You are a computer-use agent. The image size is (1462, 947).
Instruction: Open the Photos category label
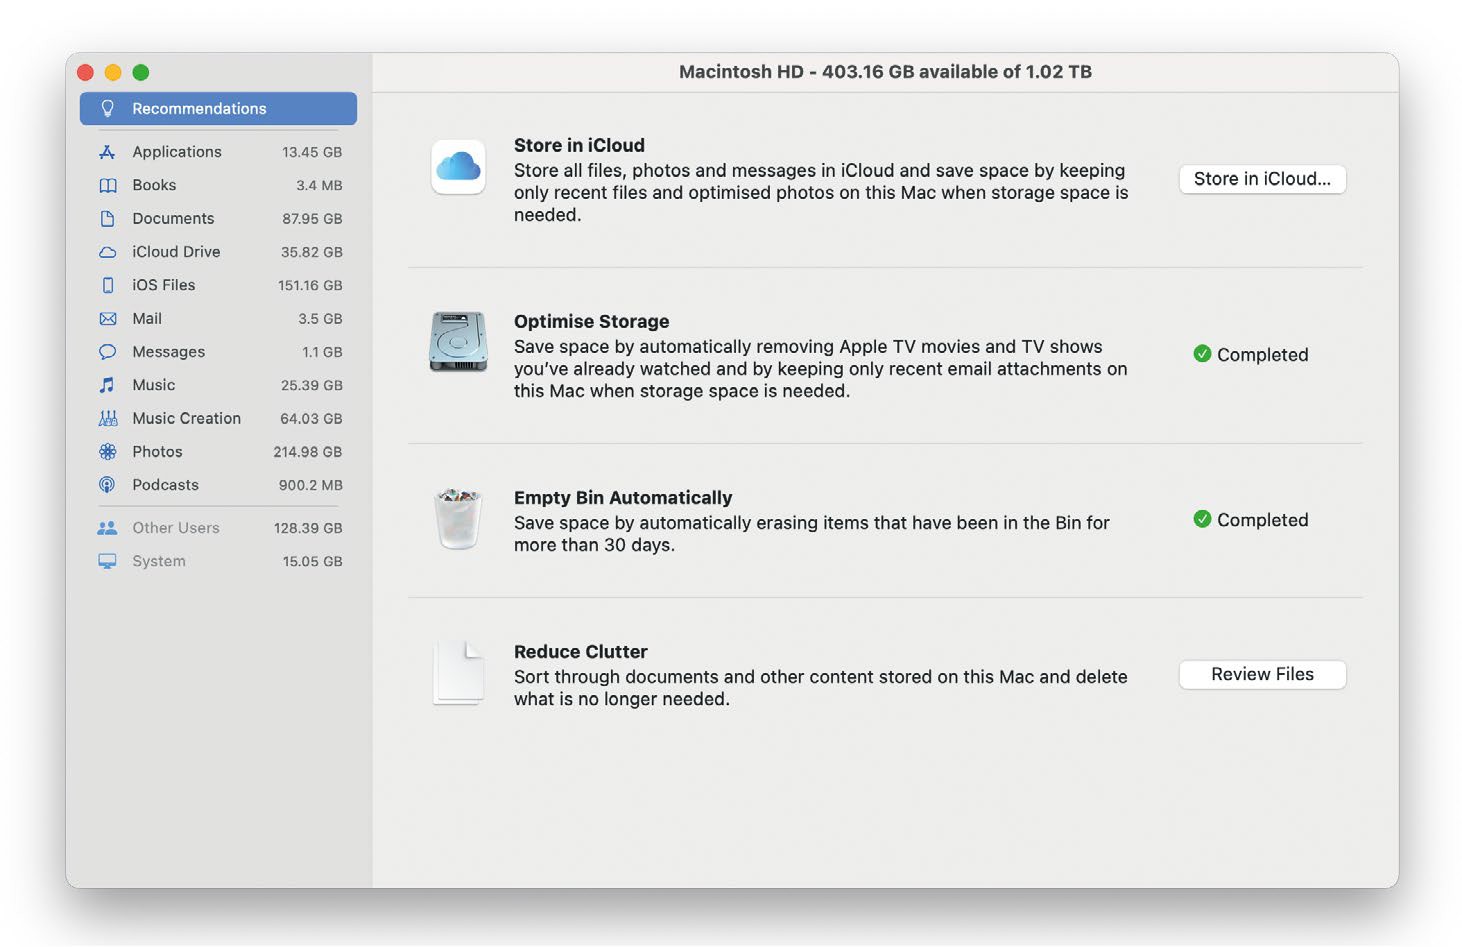(157, 452)
